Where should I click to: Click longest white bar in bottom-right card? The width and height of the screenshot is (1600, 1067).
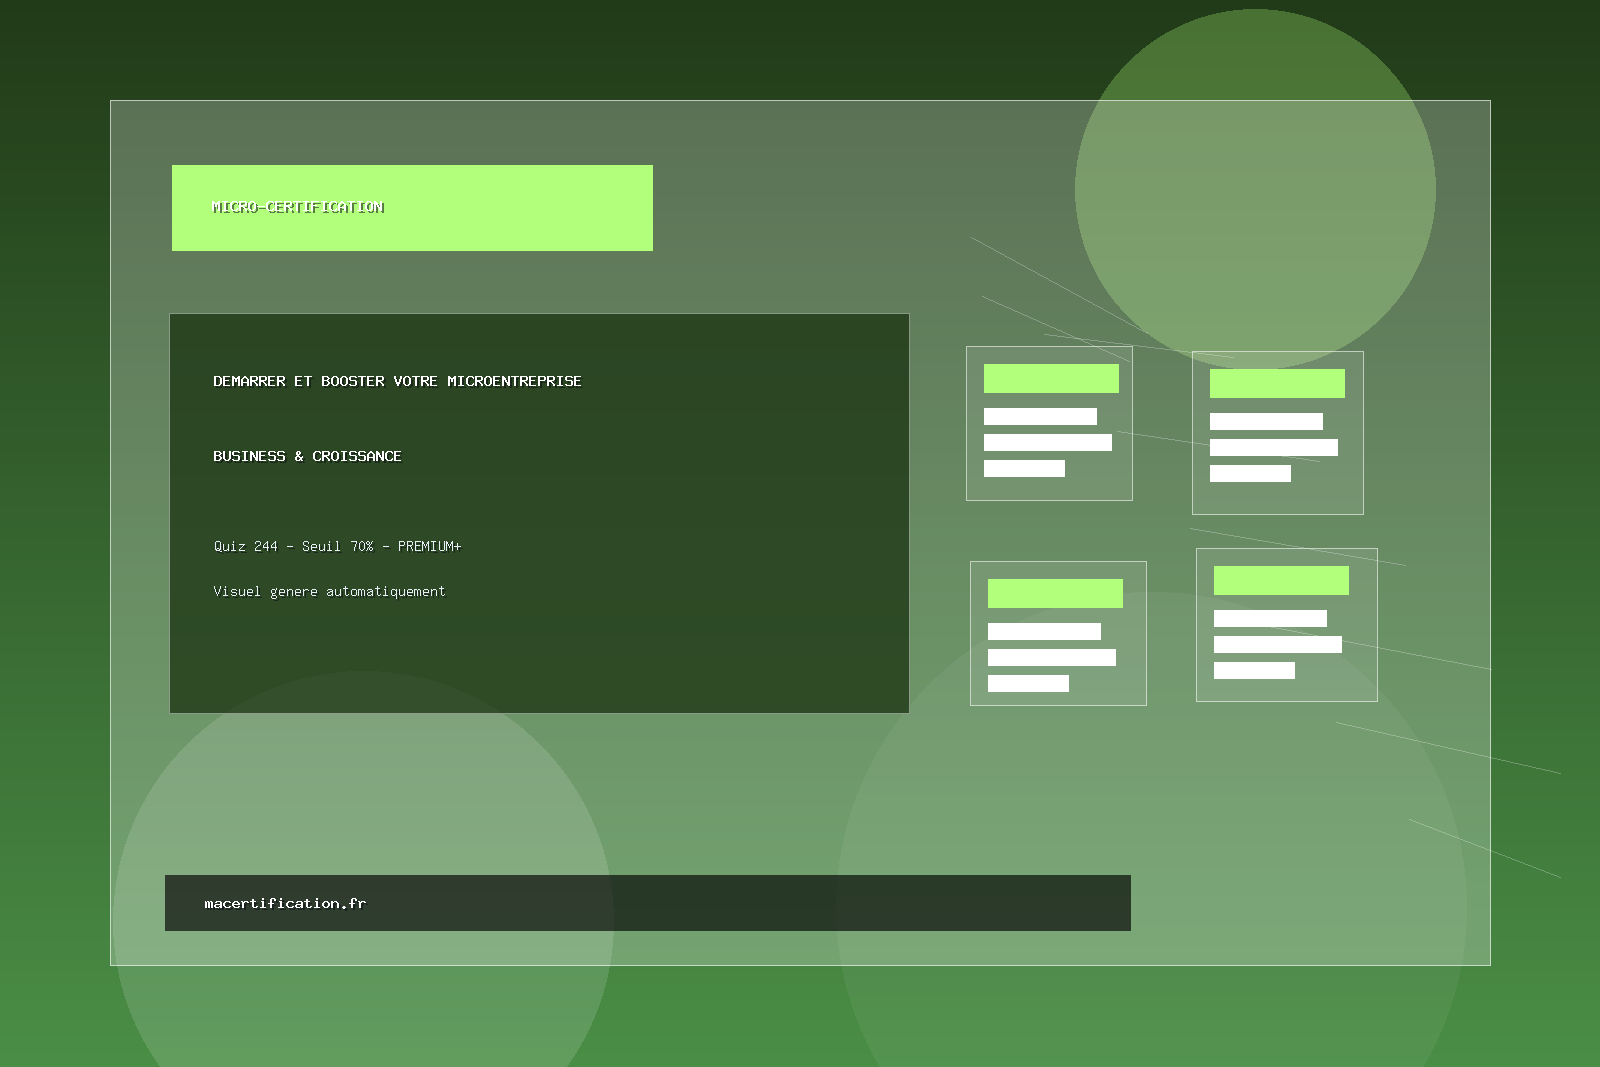pos(1277,644)
